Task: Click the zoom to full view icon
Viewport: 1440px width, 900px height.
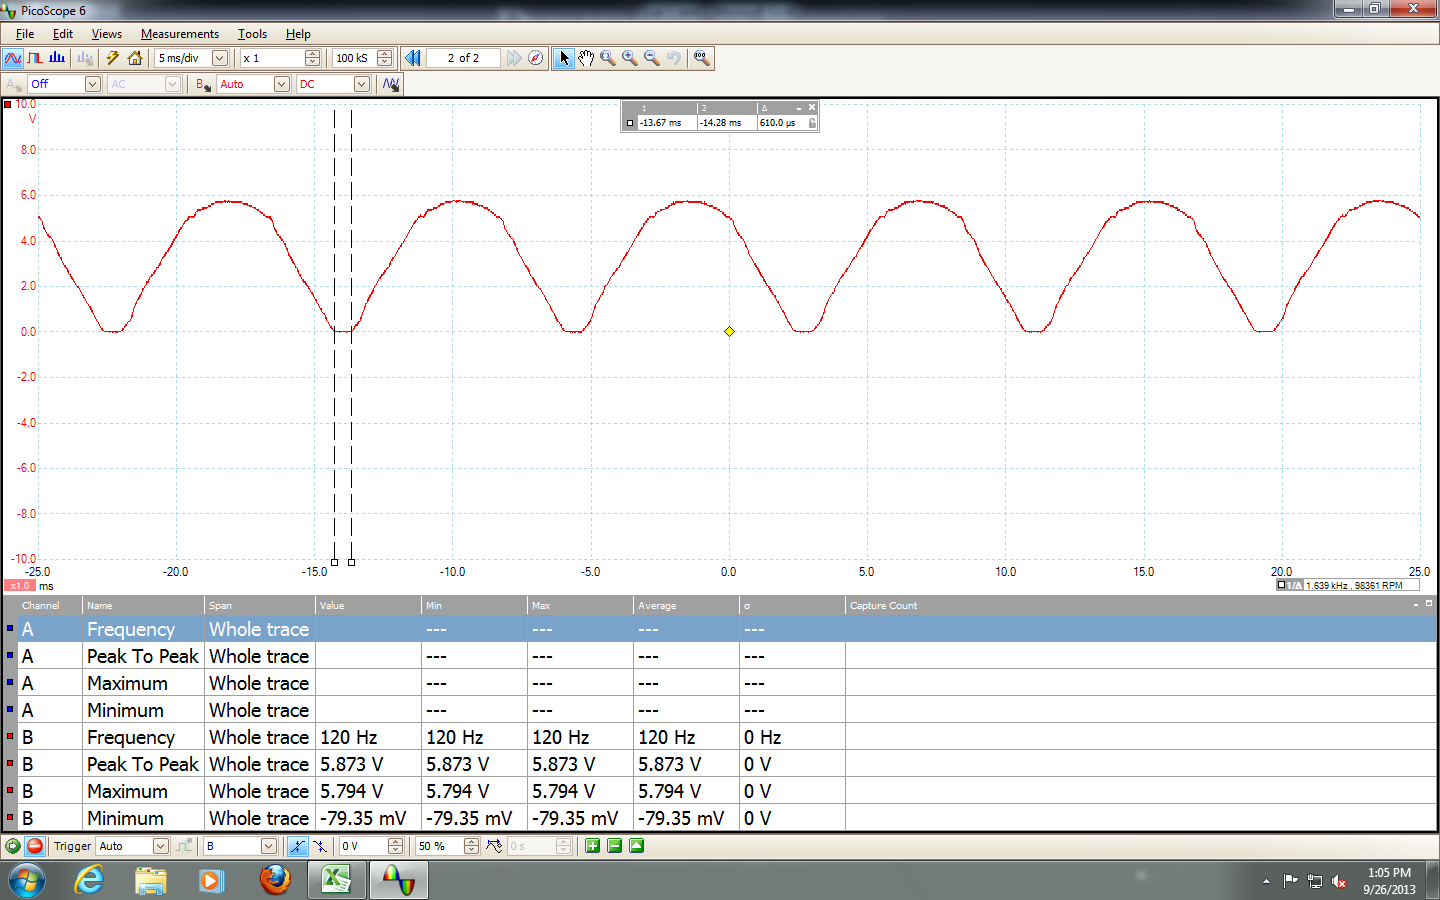Action: [x=702, y=58]
